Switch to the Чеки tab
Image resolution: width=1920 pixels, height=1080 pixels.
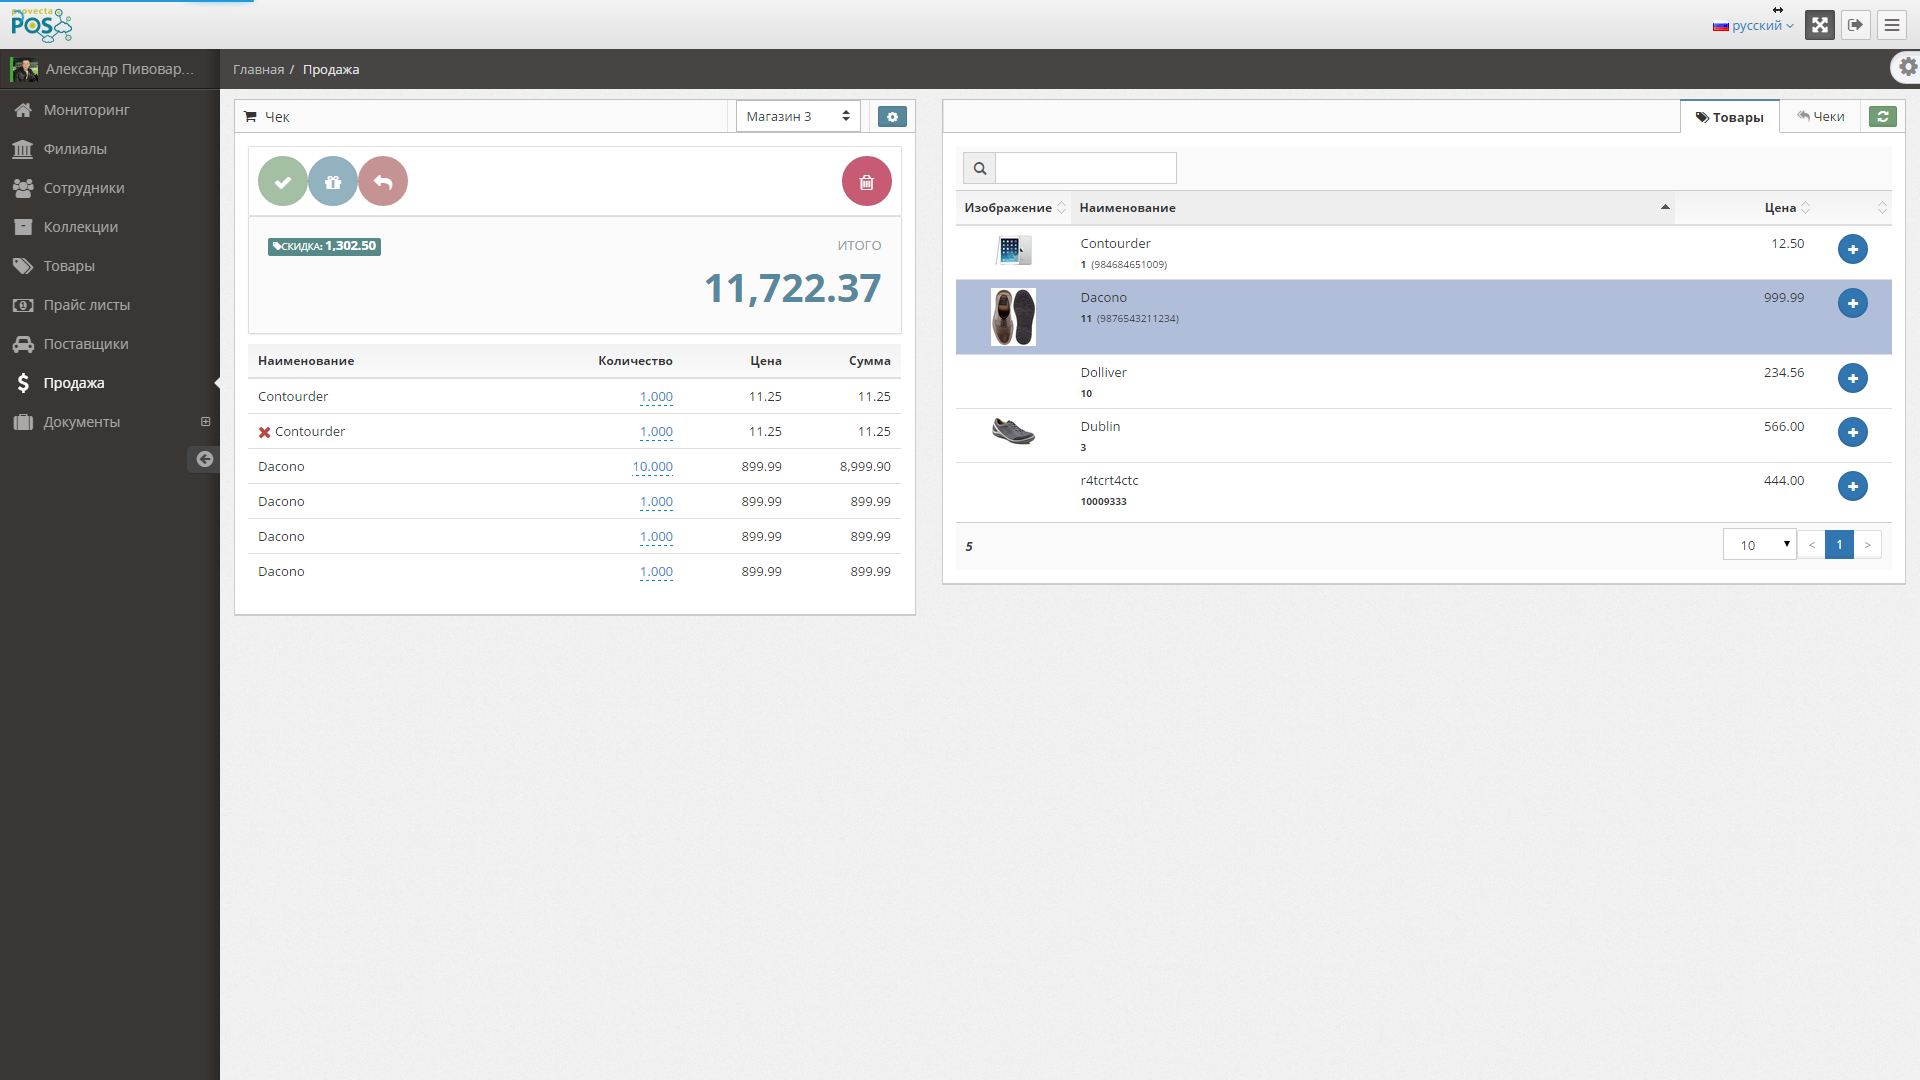(1820, 117)
